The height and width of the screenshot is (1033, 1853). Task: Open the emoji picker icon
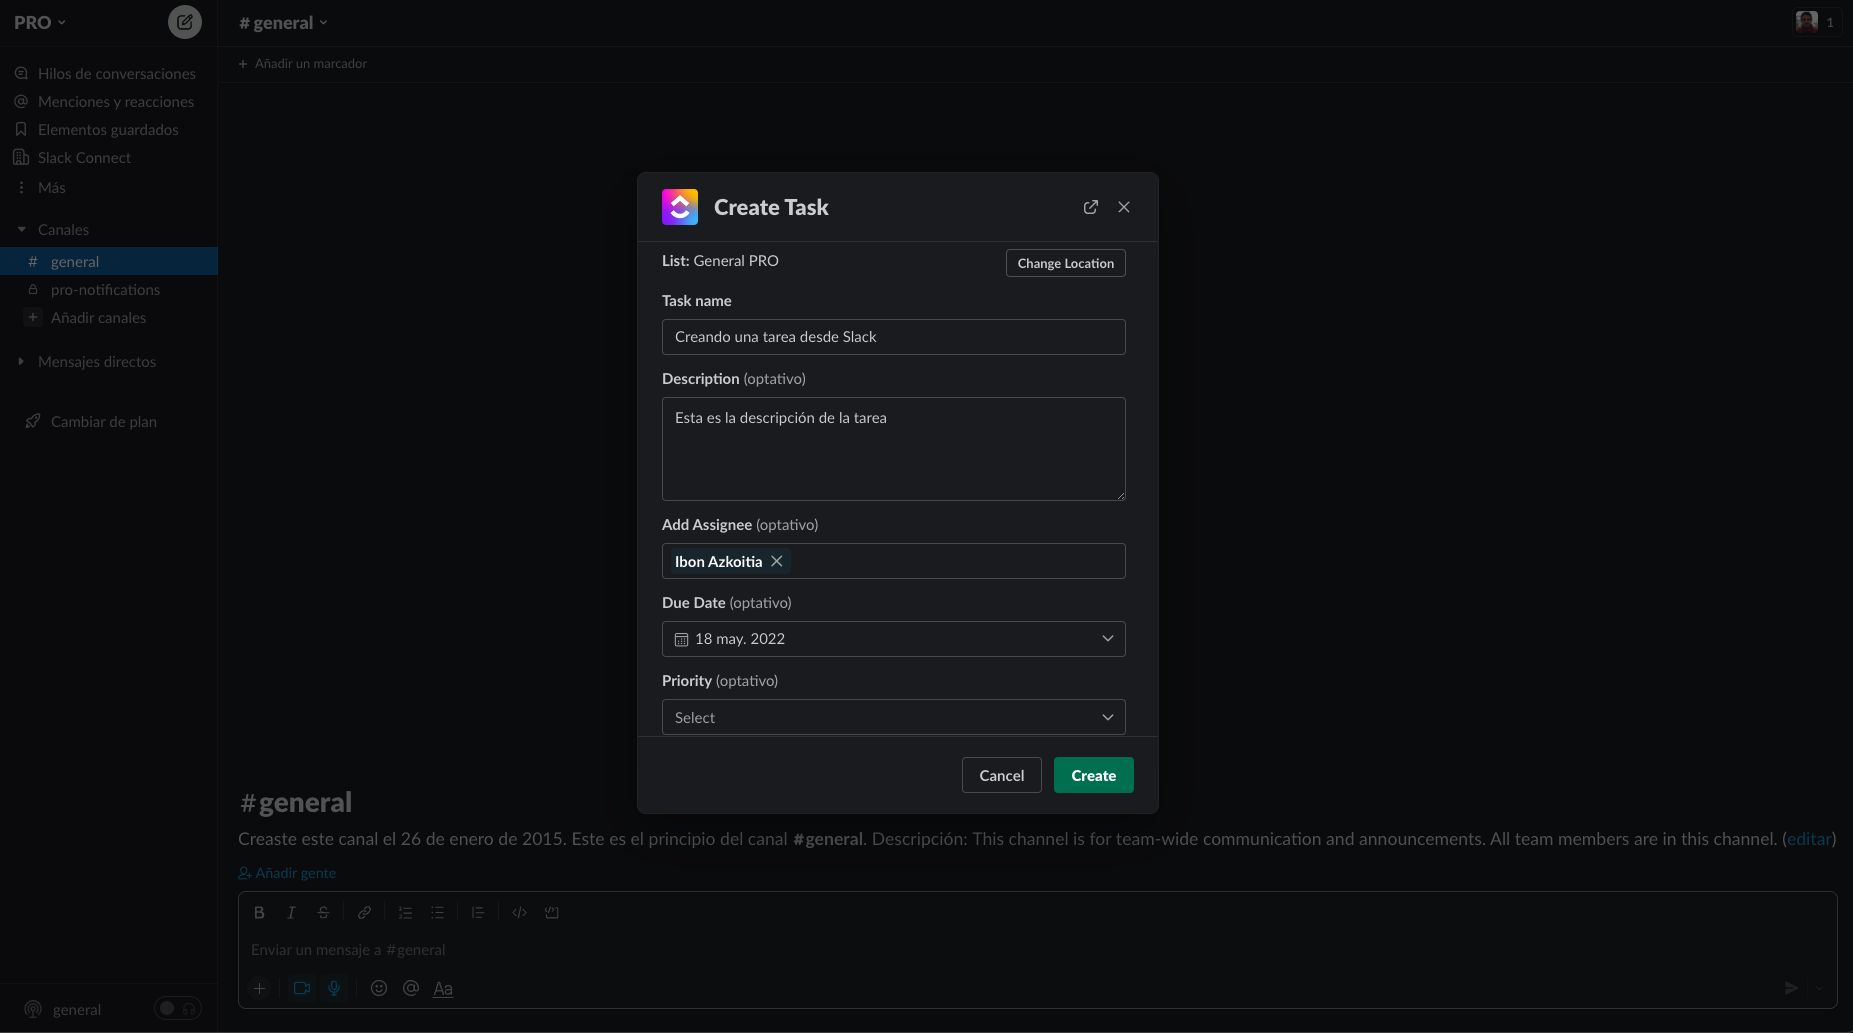(x=379, y=988)
